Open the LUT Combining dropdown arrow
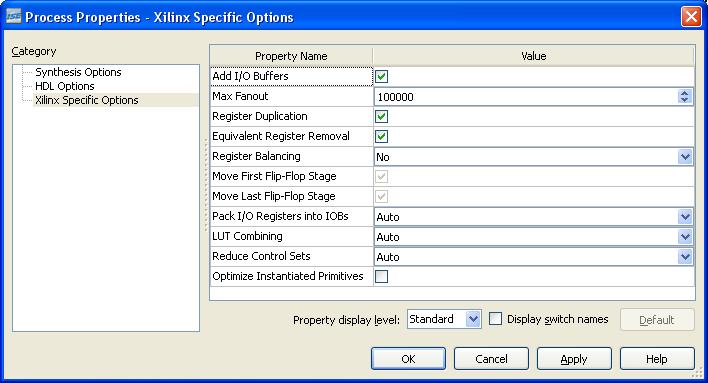 (x=685, y=237)
